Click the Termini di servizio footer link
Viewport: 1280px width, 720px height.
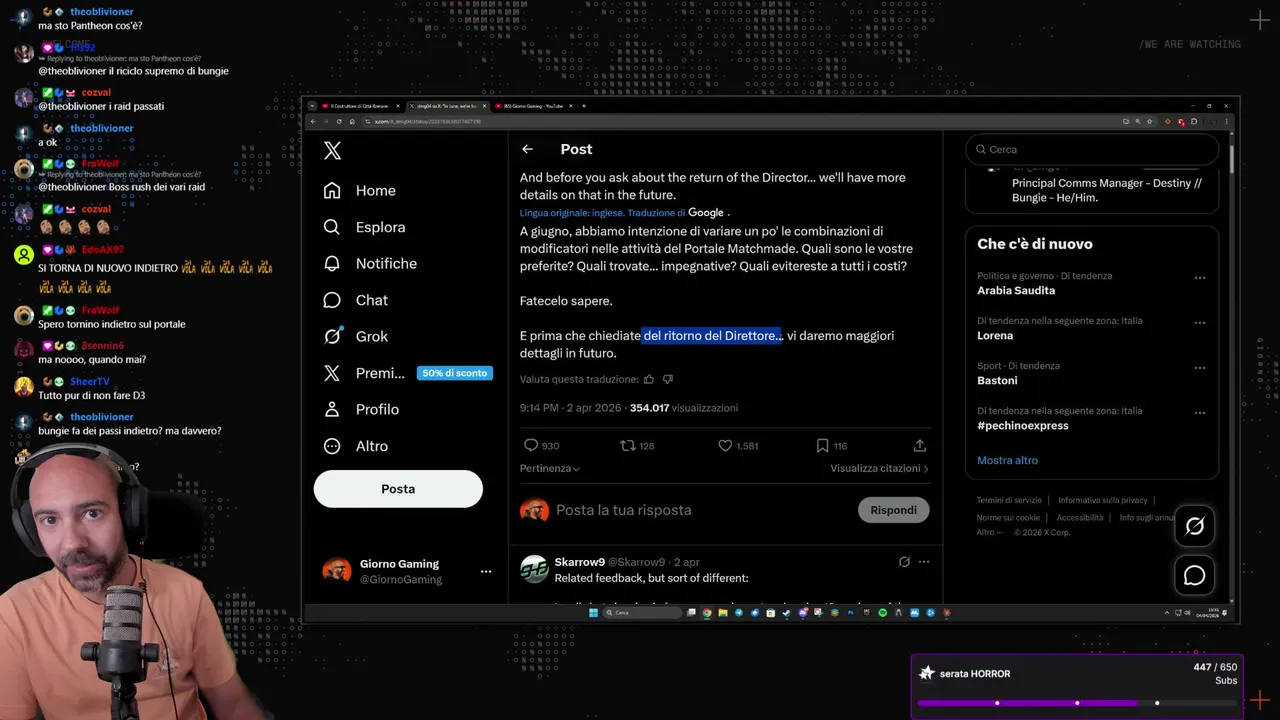coord(1009,500)
